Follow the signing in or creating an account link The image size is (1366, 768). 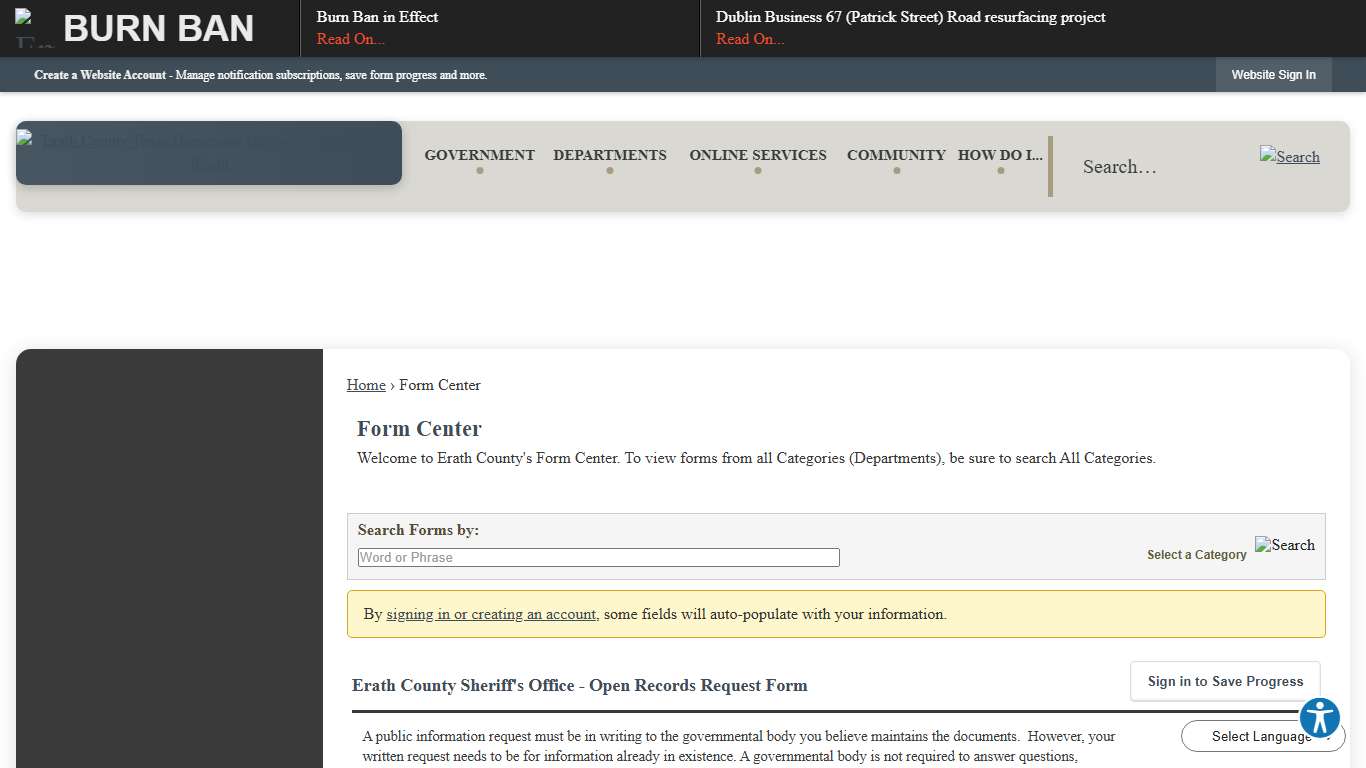tap(491, 614)
